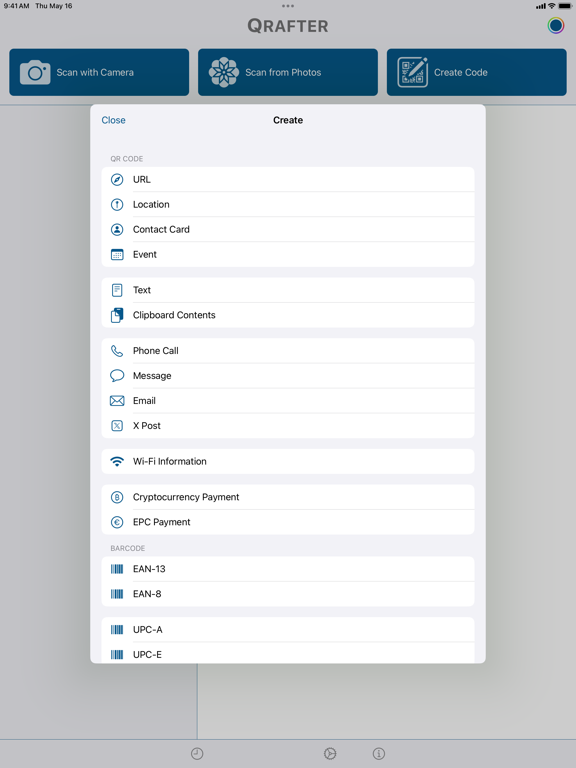The width and height of the screenshot is (576, 768).
Task: Choose Contact Card entry
Action: coord(288,230)
